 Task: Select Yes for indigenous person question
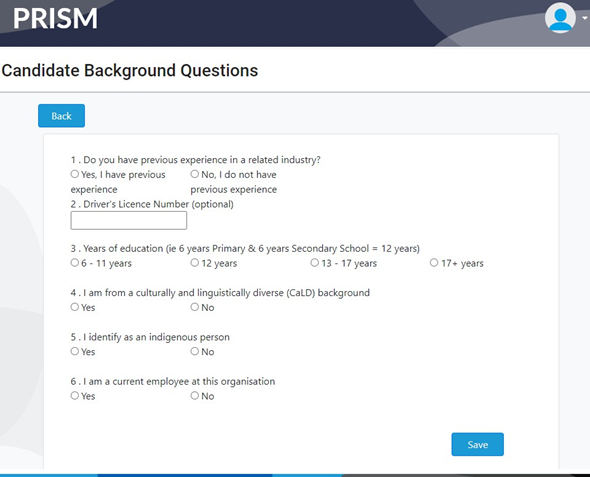point(75,352)
